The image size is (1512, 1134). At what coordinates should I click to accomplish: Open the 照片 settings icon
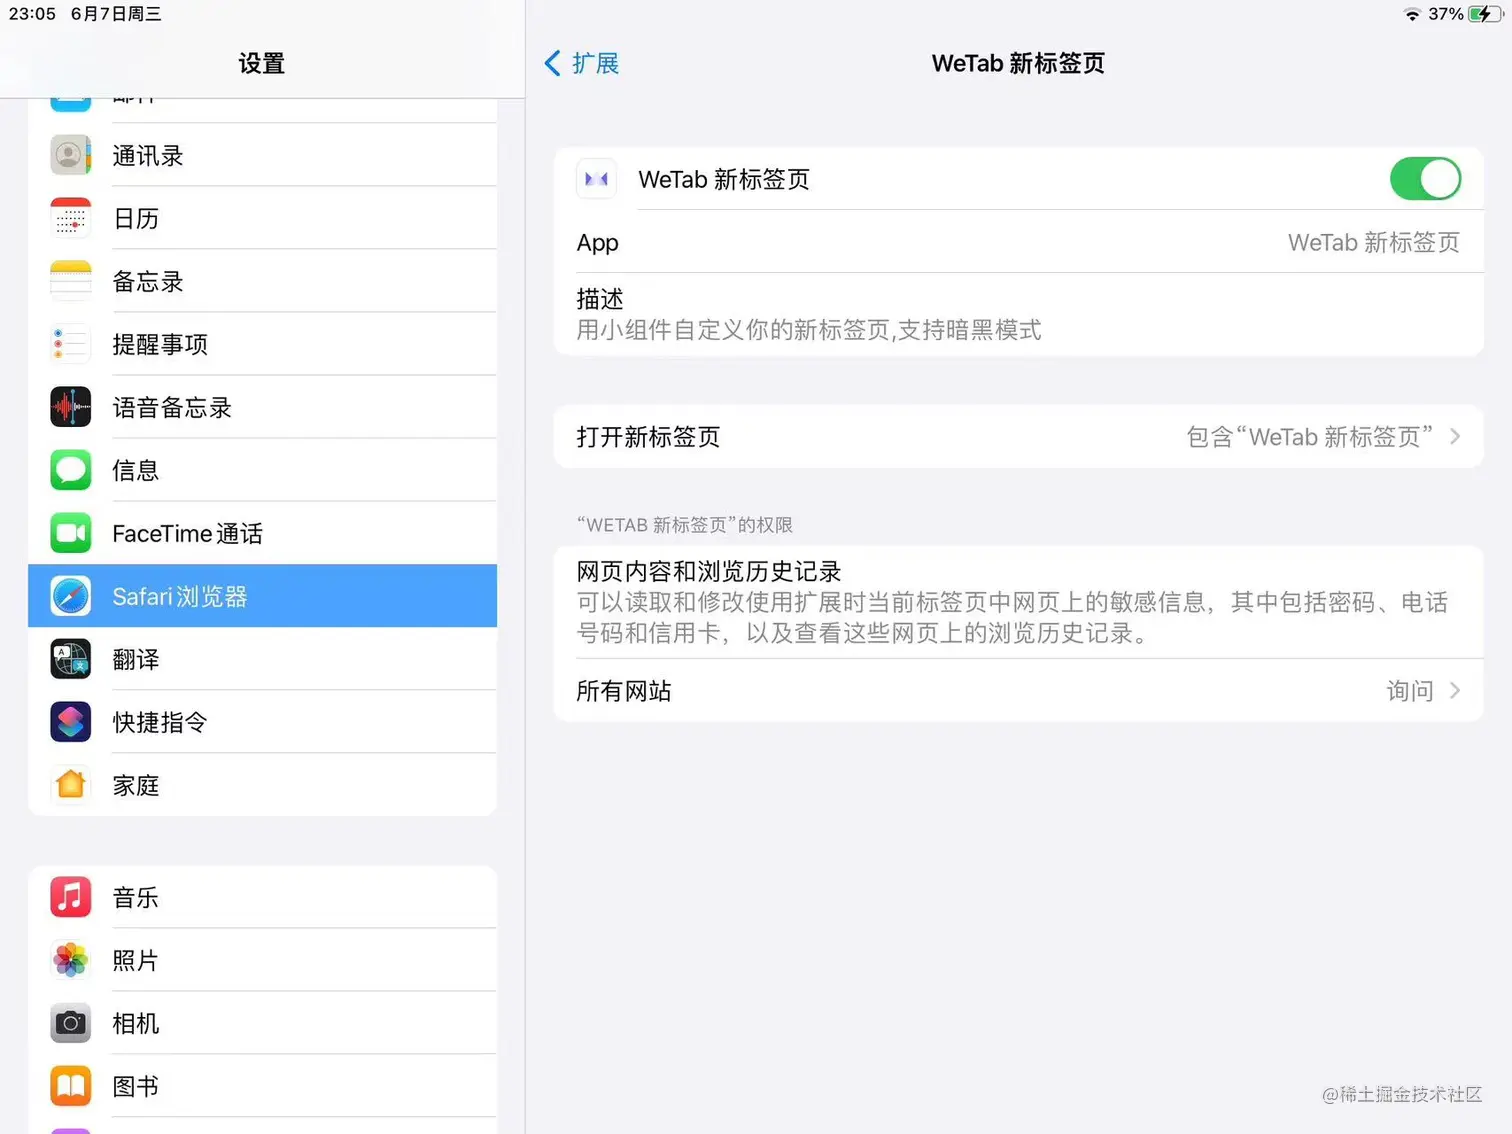tap(70, 960)
